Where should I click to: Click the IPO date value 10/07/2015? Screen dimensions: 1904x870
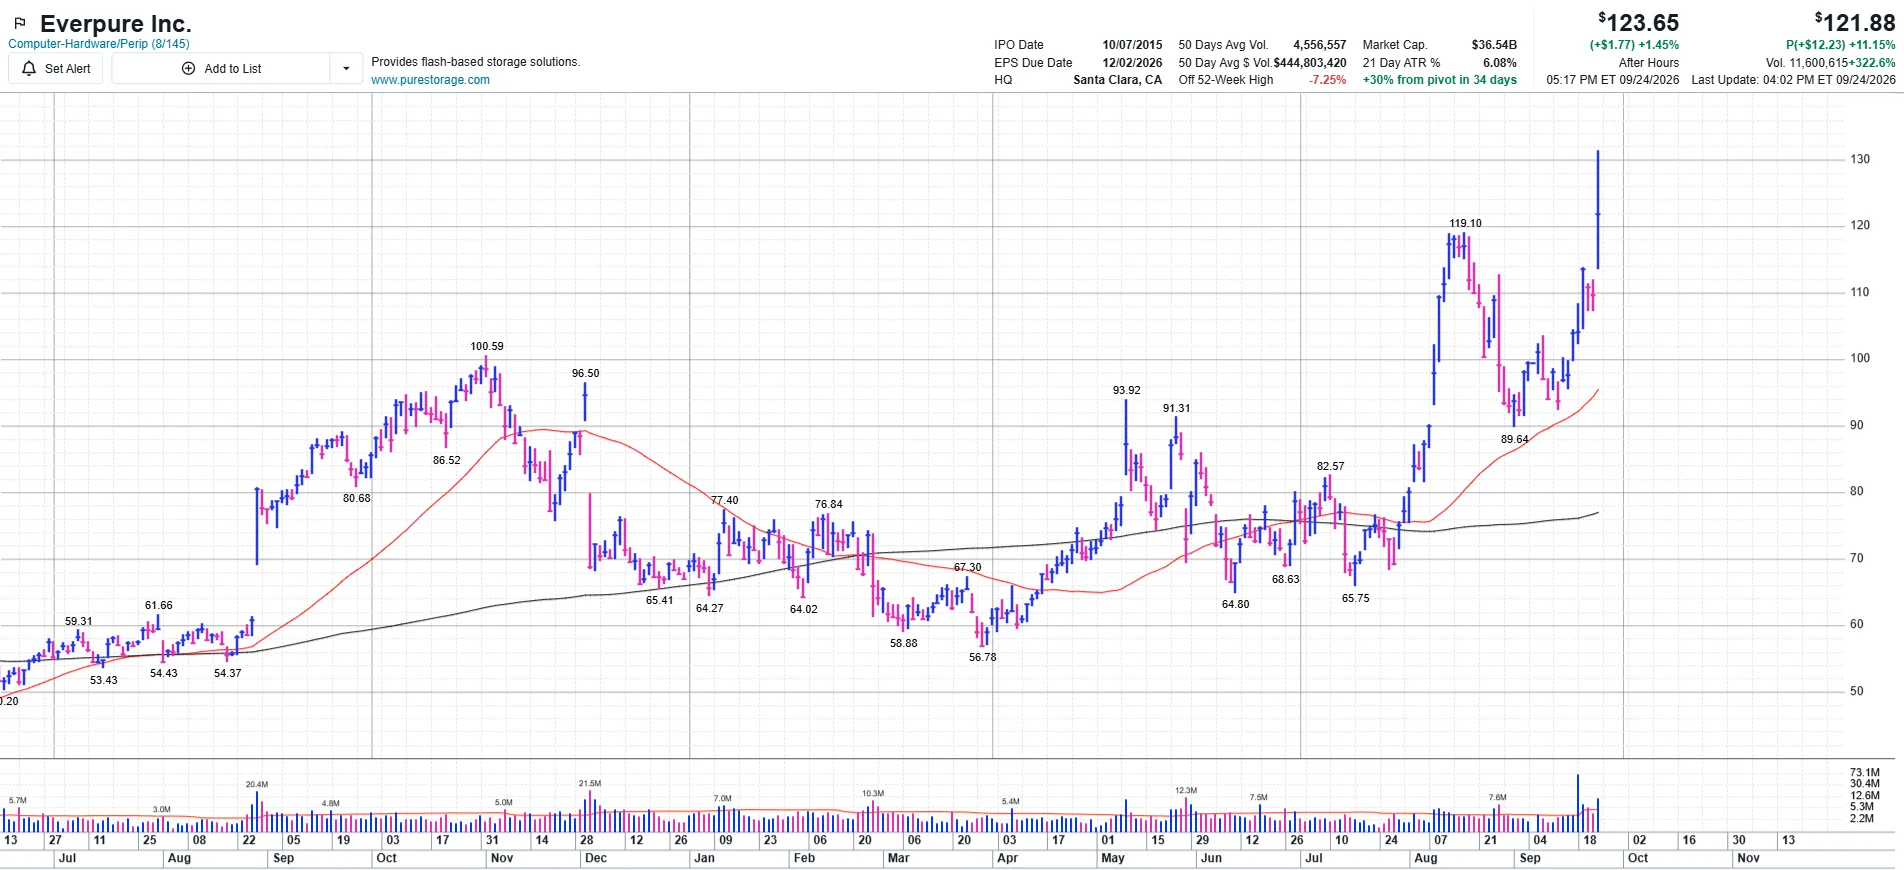1132,45
